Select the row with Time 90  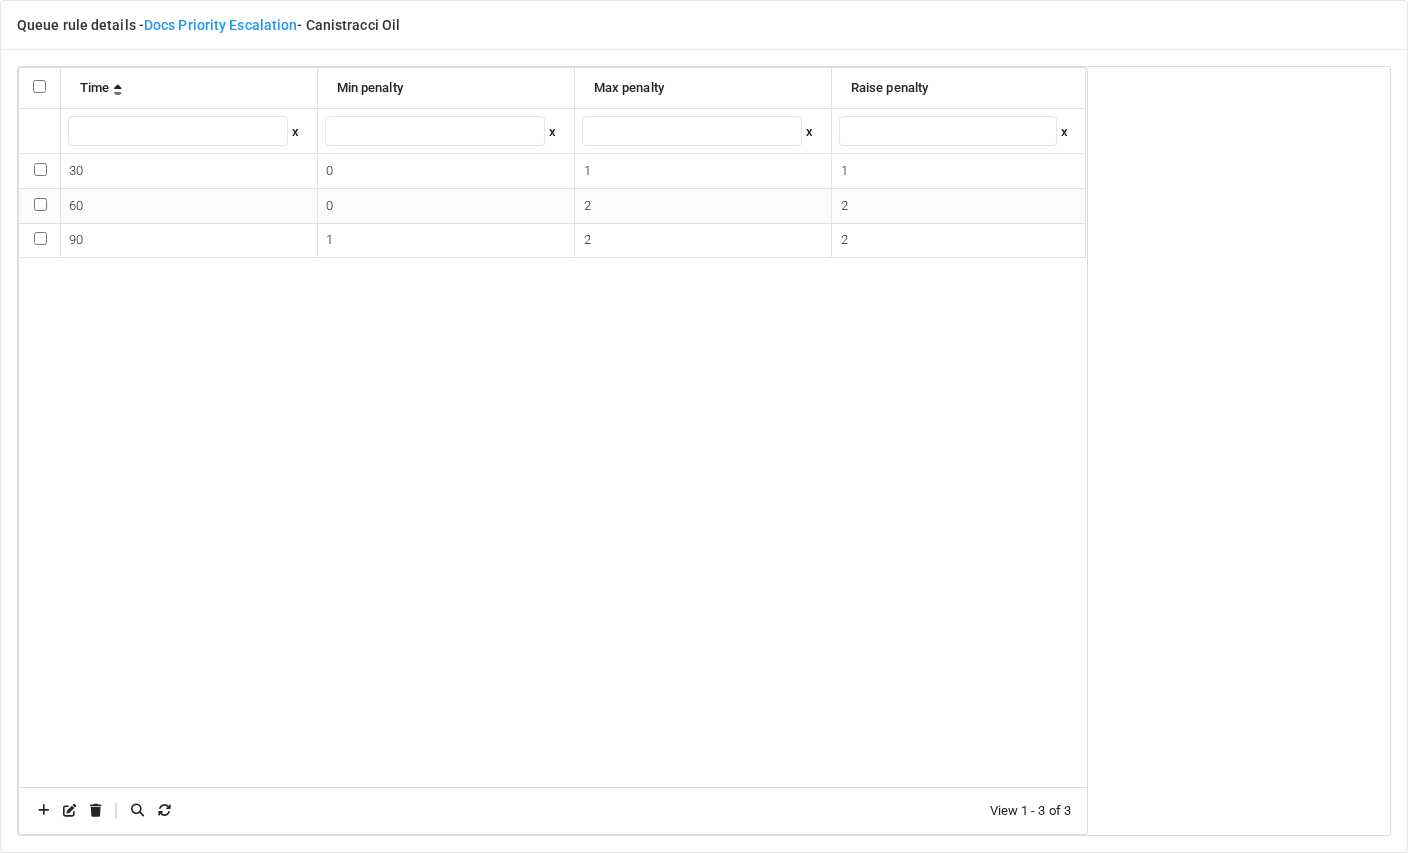coord(41,239)
